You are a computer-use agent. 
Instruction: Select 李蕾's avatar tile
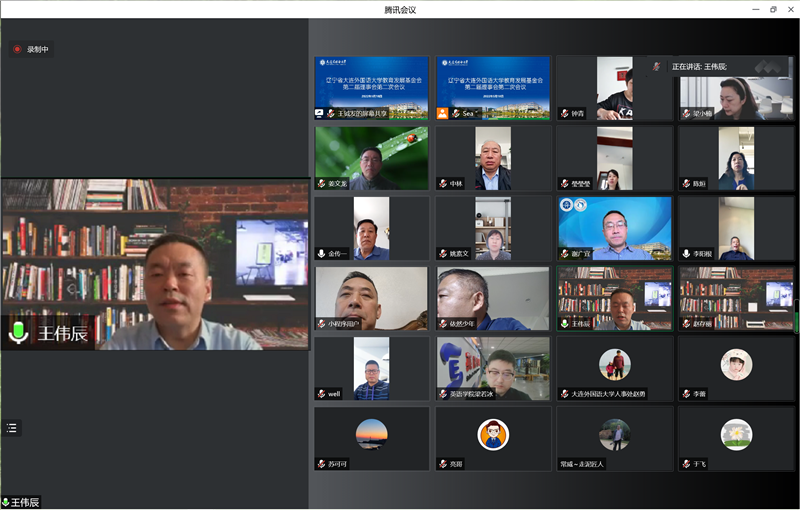coord(736,368)
